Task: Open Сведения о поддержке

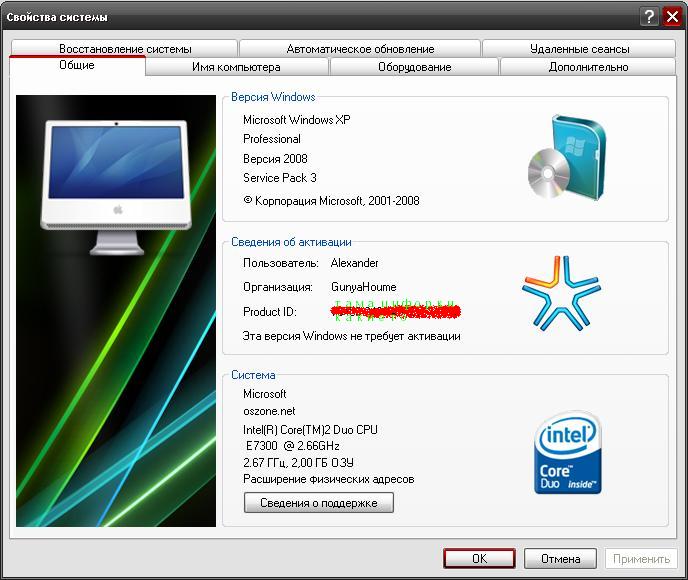Action: click(x=319, y=503)
